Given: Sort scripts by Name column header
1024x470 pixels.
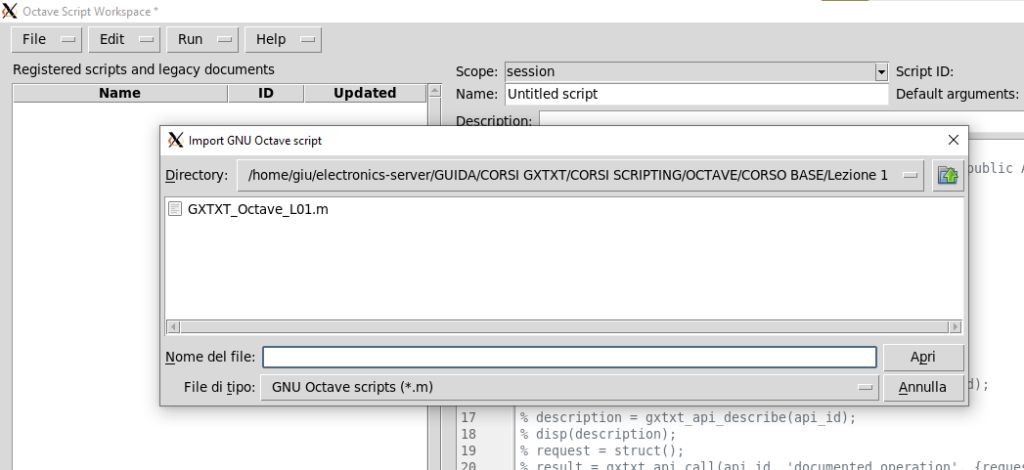Looking at the screenshot, I should (120, 93).
